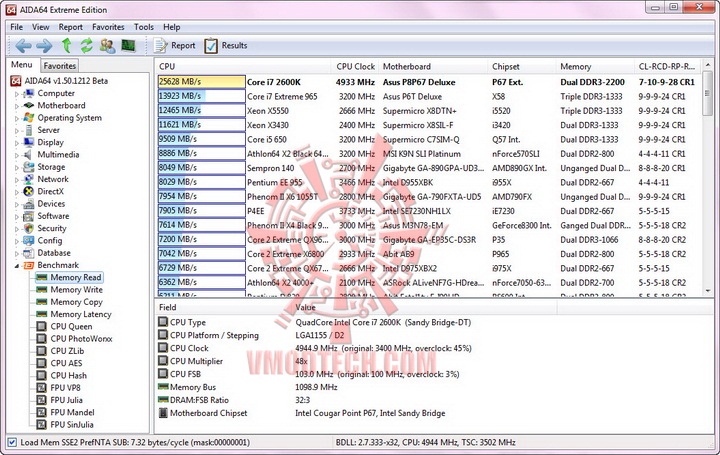Click the FPU VP8 benchmark icon
The image size is (720, 455).
click(42, 388)
